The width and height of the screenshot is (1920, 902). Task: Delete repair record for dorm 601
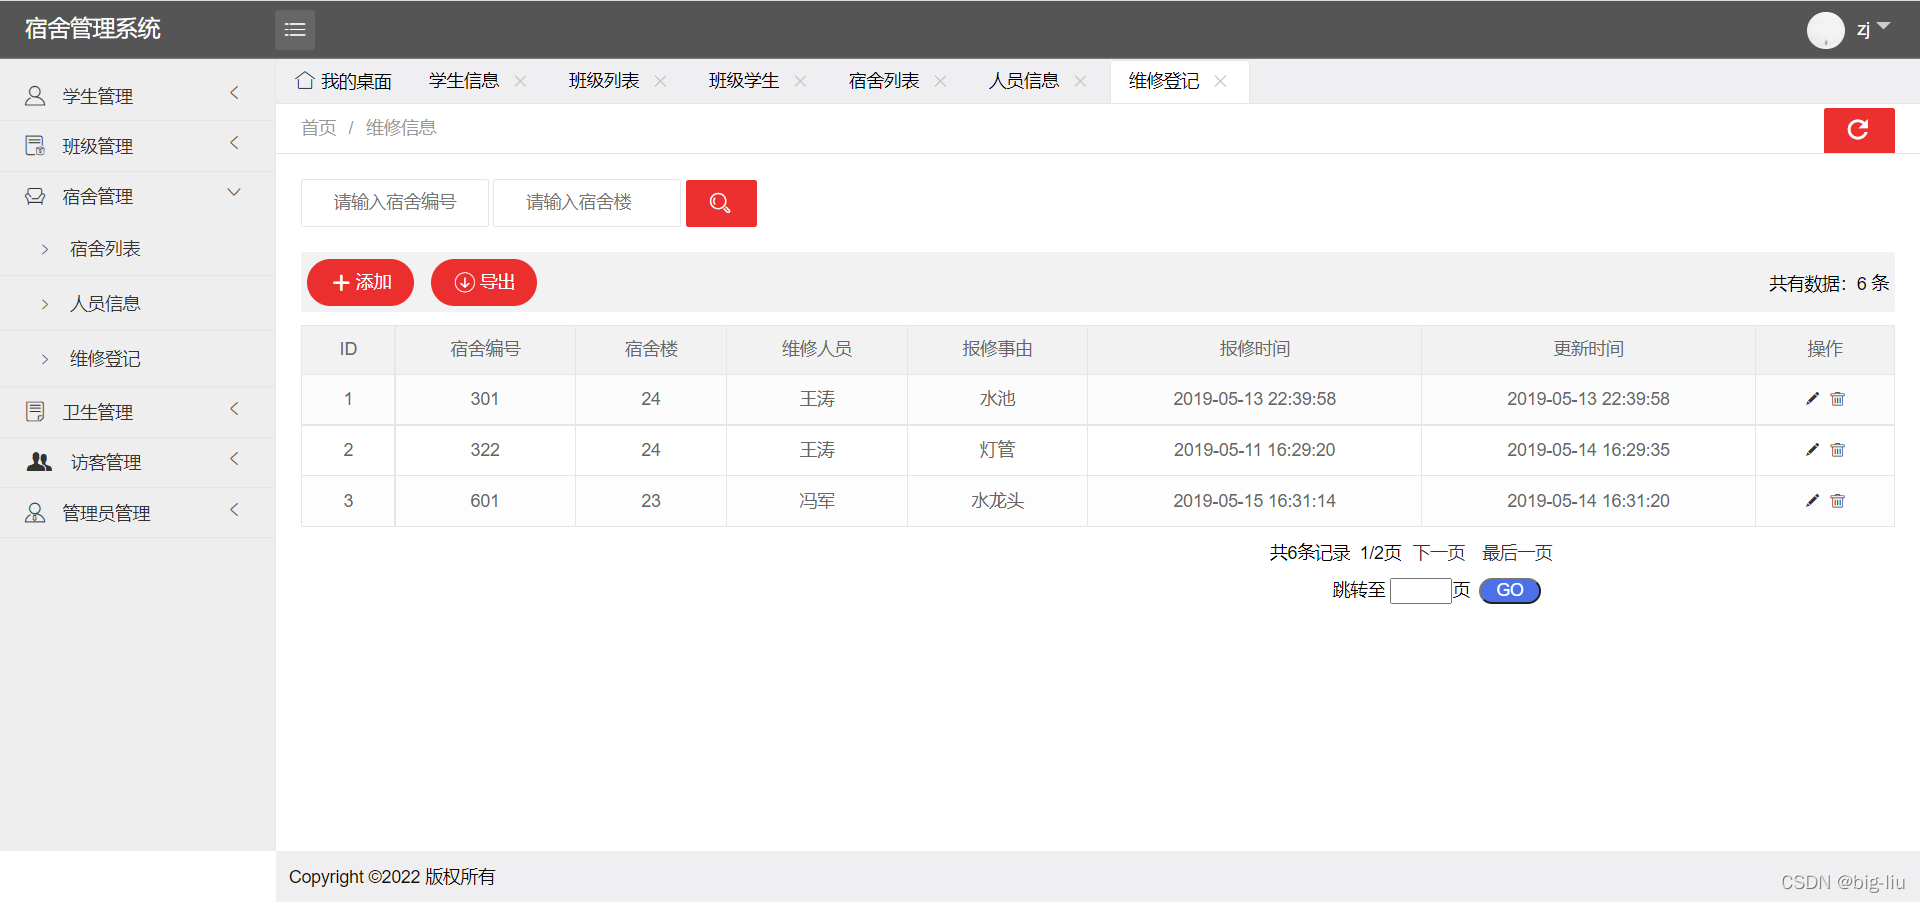tap(1838, 501)
